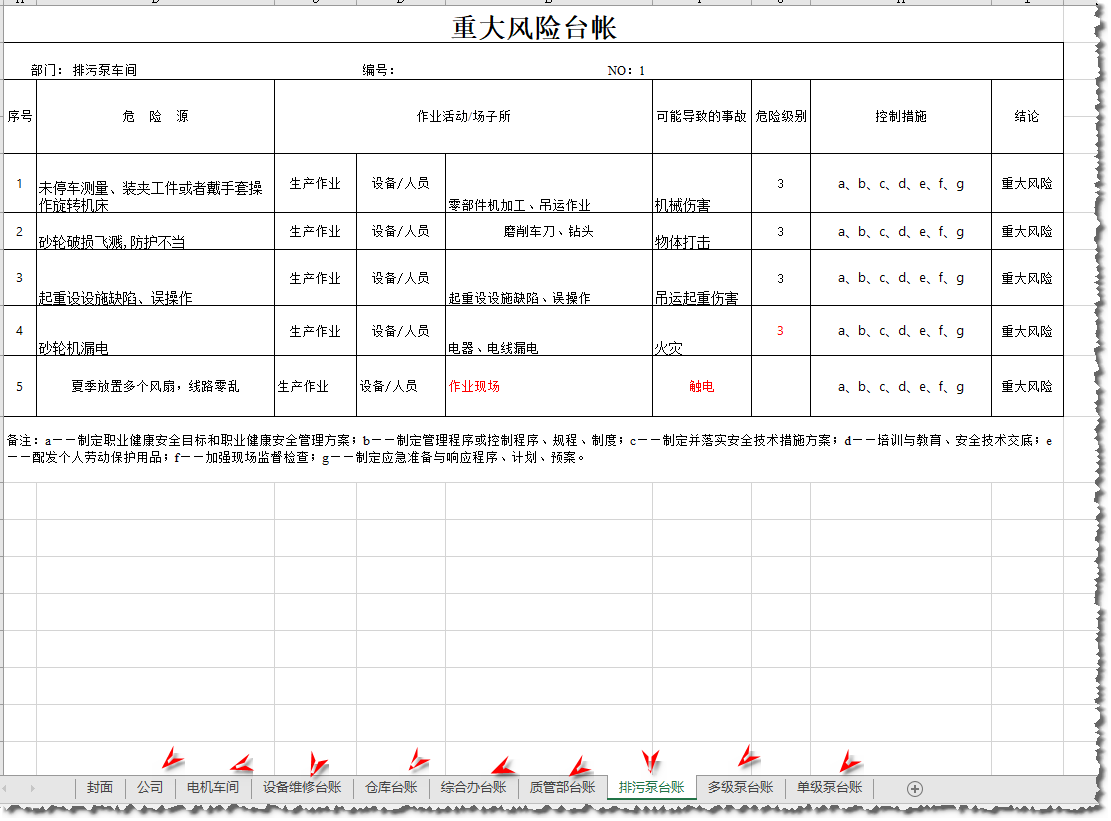This screenshot has width=1111, height=821.
Task: Click the cell 零部件机加工、吊运作业
Action: (549, 183)
